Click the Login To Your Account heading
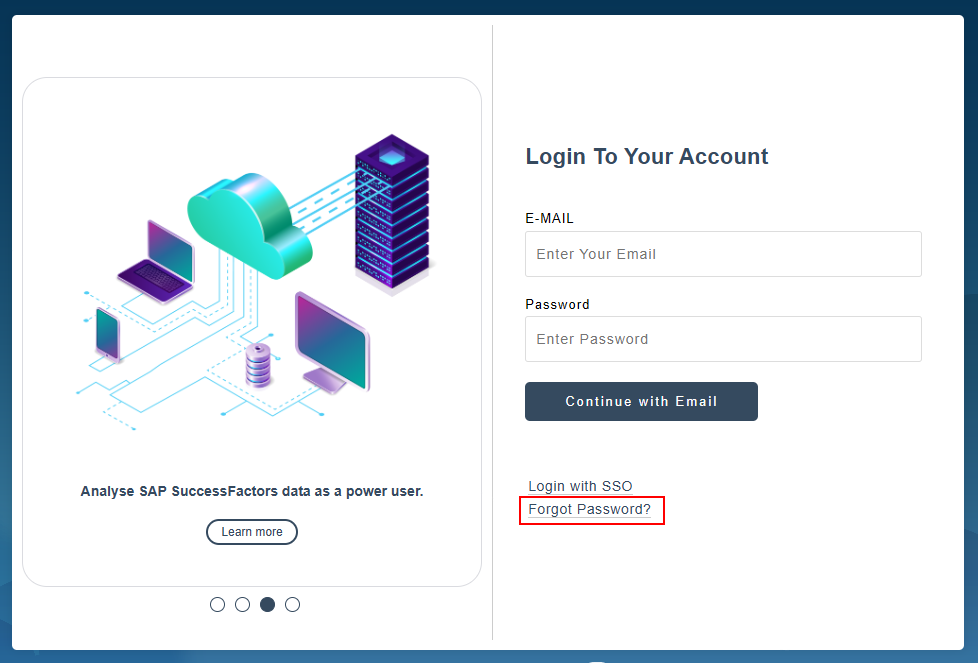 pyautogui.click(x=646, y=156)
